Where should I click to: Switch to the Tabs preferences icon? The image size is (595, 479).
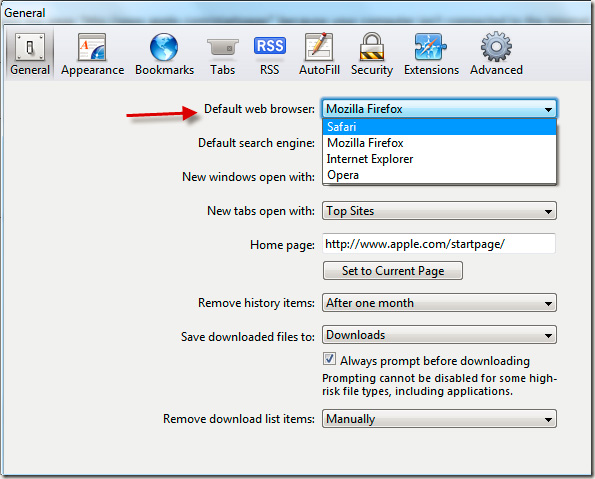point(223,54)
